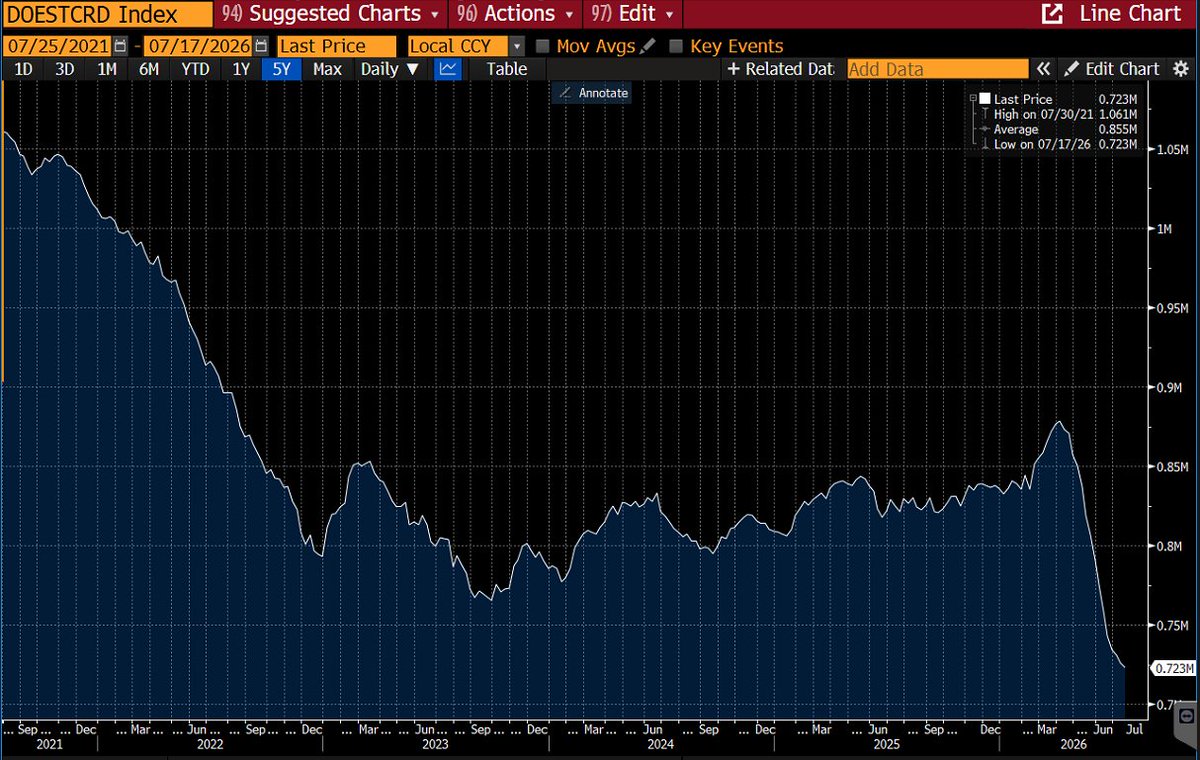The width and height of the screenshot is (1200, 760).
Task: Click the 0.723M last value axis label
Action: (1172, 668)
